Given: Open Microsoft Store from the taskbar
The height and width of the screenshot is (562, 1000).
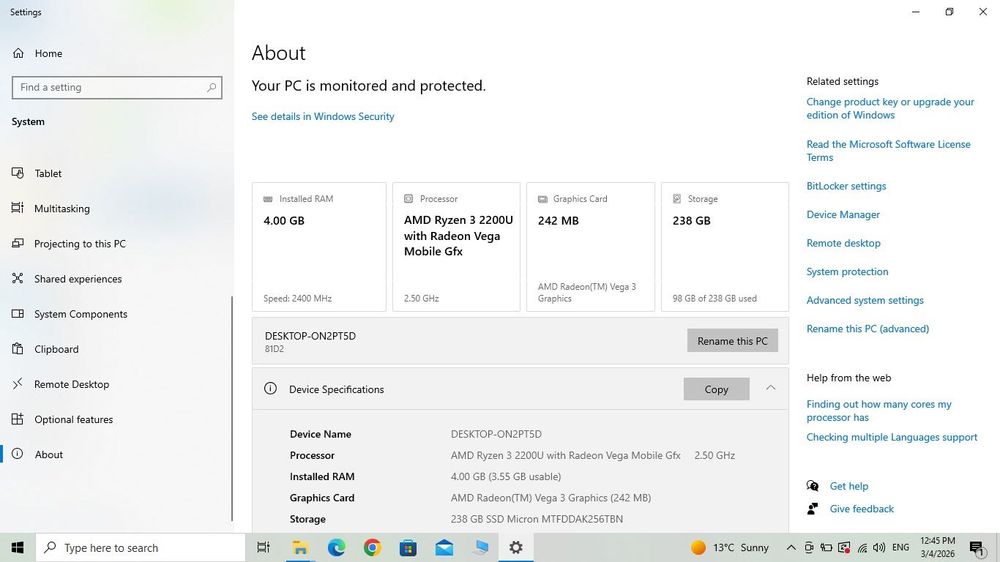Looking at the screenshot, I should click(x=408, y=547).
